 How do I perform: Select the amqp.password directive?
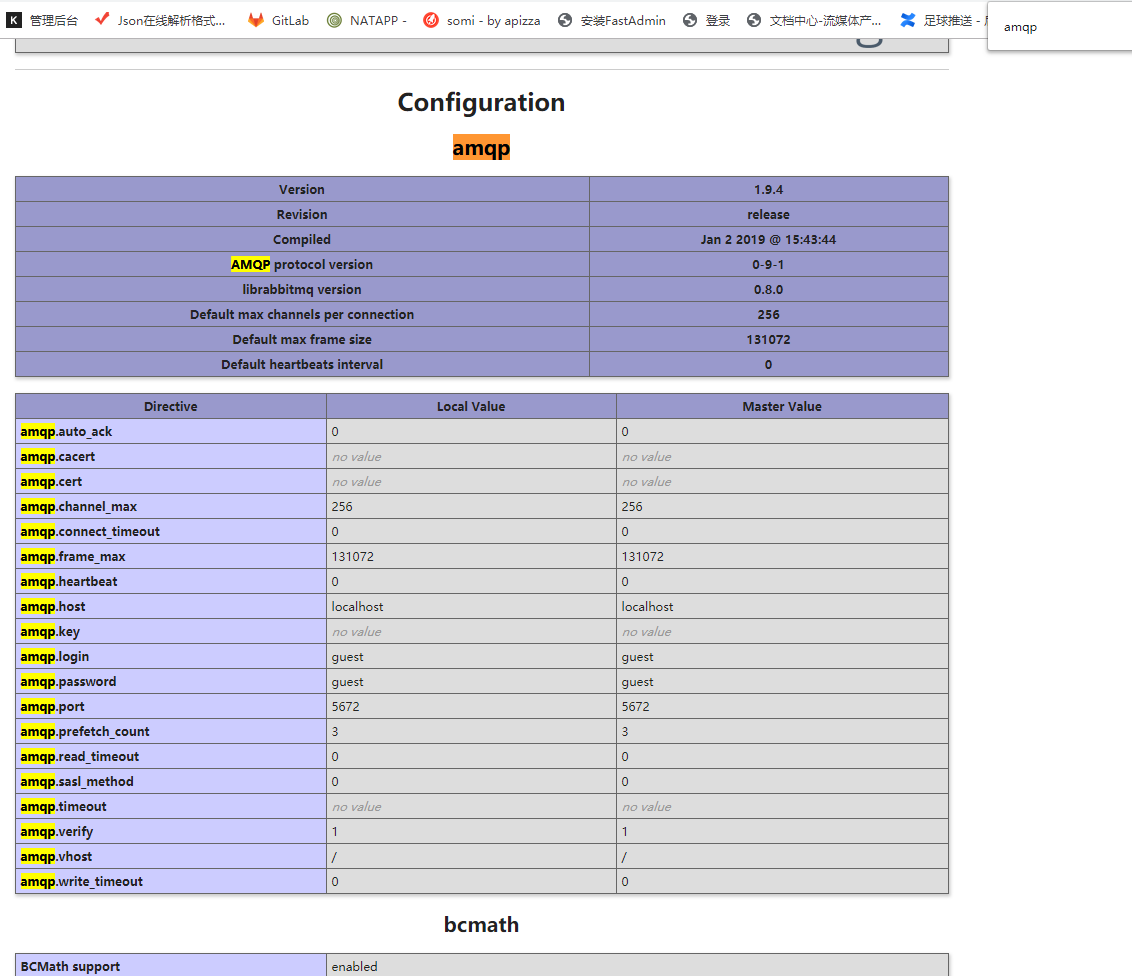pos(68,681)
